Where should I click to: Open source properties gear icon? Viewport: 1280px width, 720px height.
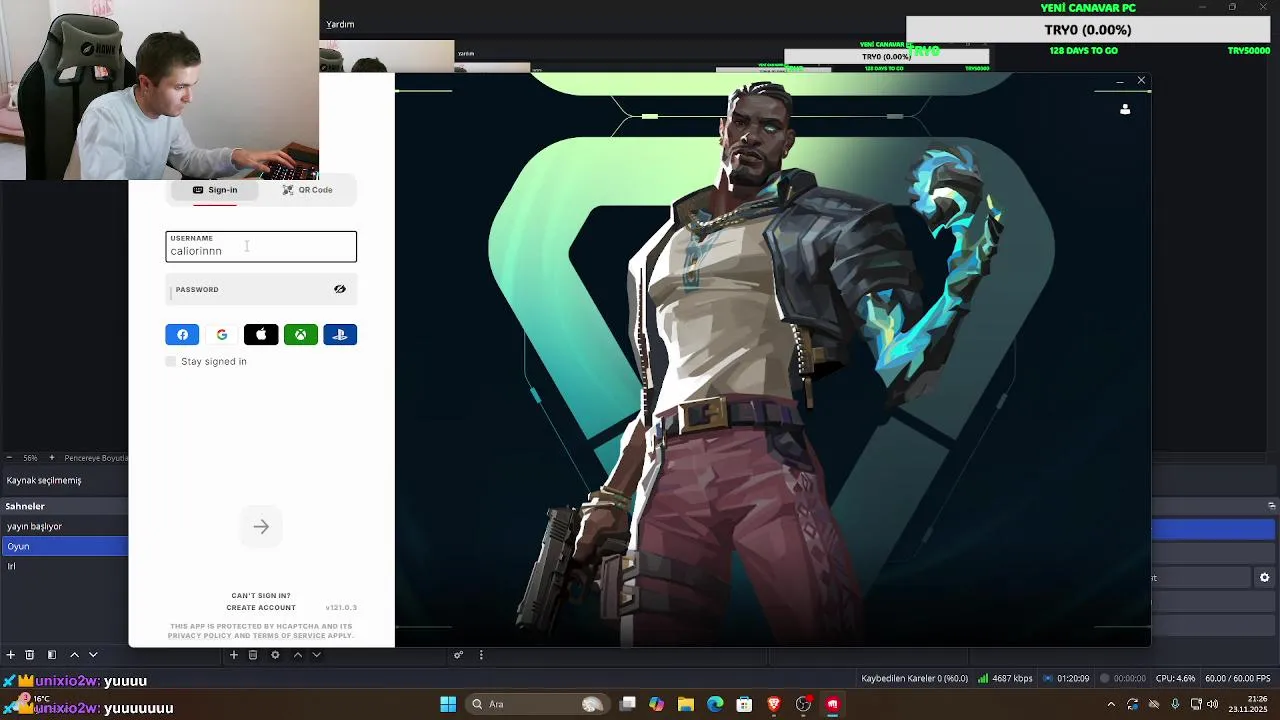point(275,655)
